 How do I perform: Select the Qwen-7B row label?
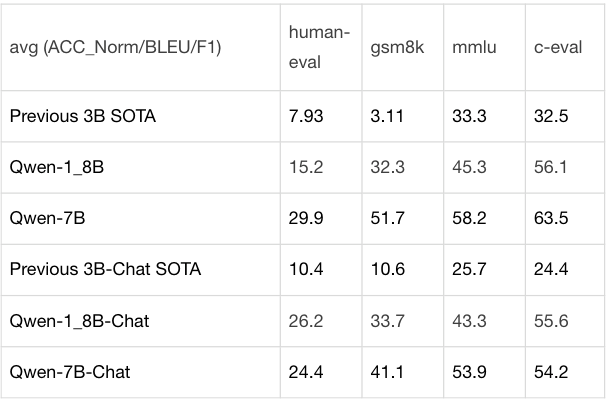[47, 218]
